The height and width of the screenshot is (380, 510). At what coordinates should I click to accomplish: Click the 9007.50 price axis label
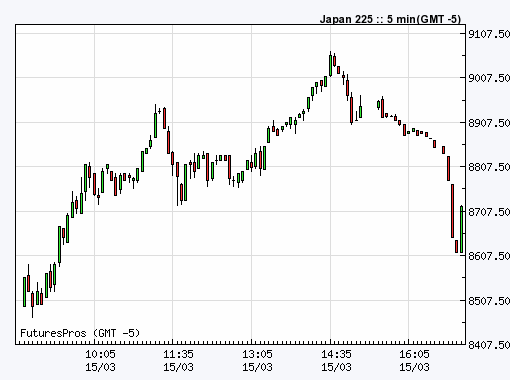[x=489, y=78]
